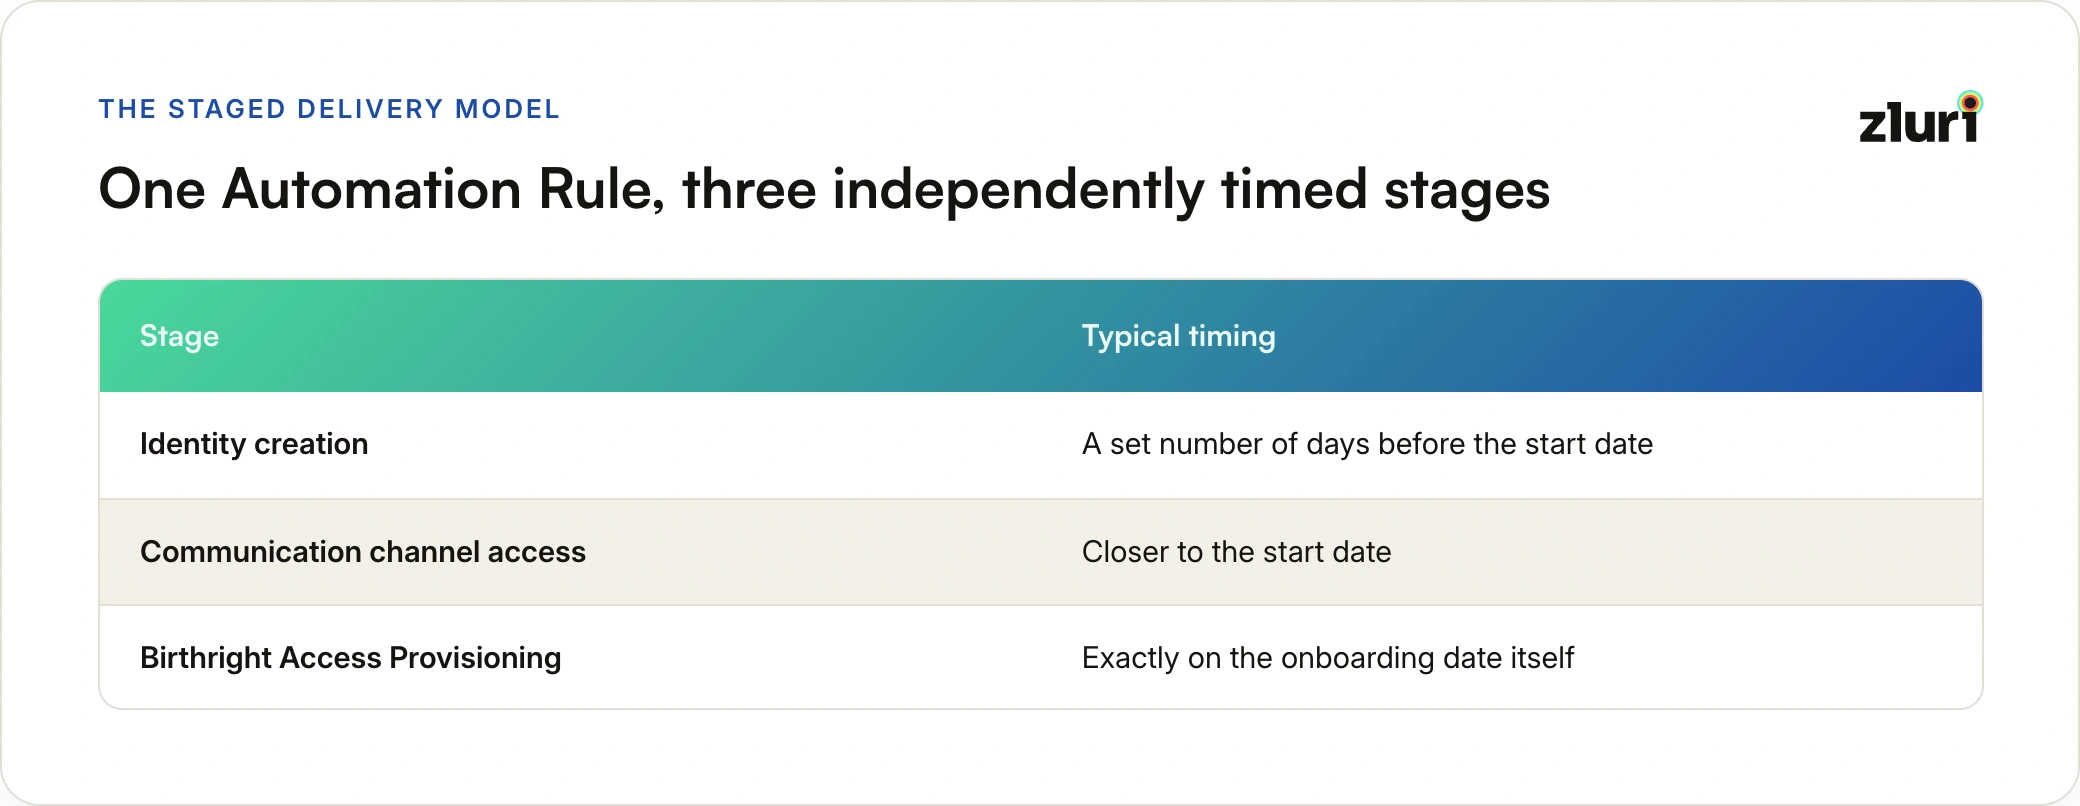Click the Closer to the start date timing
The height and width of the screenshot is (806, 2080).
[1236, 552]
